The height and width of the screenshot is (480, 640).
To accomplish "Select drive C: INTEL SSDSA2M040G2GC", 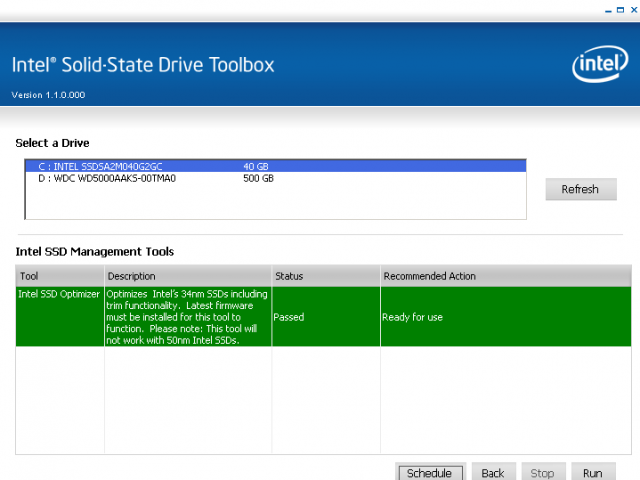I will (276, 166).
